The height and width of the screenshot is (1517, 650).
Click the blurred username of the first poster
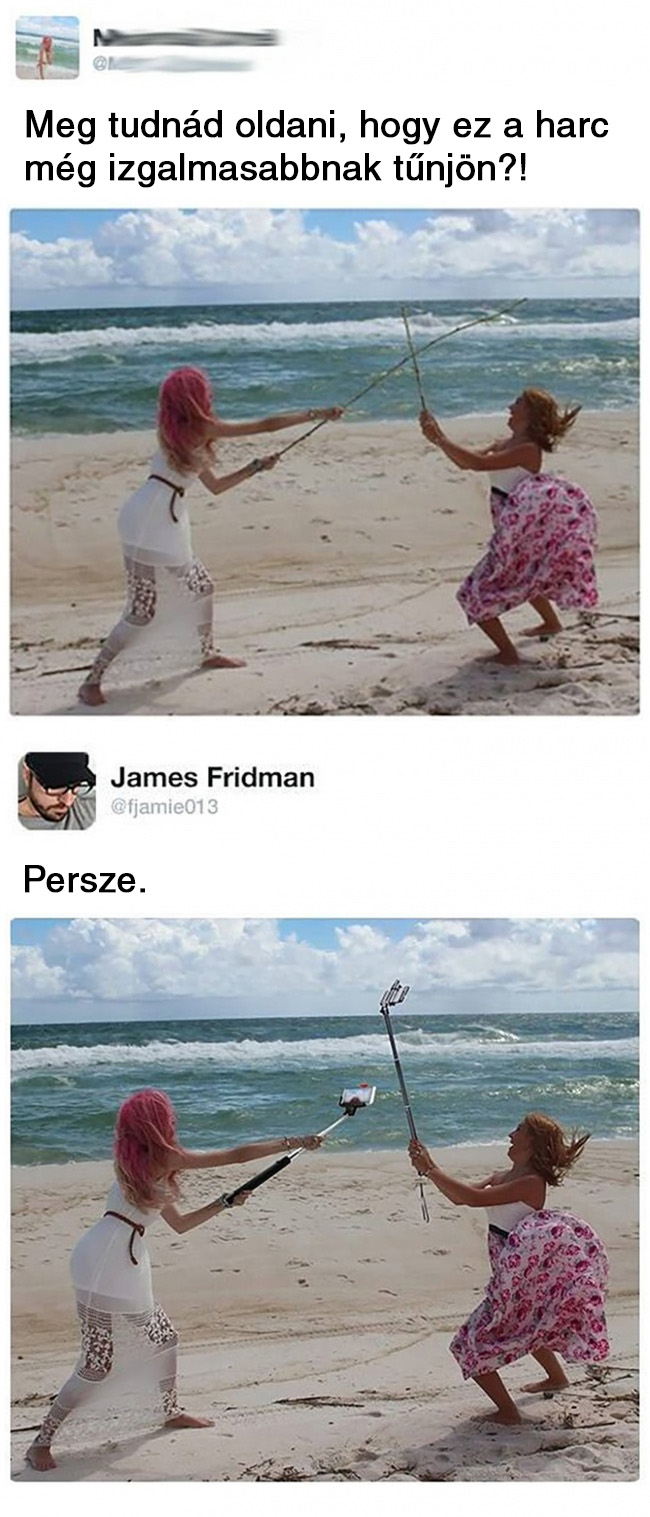tap(185, 38)
